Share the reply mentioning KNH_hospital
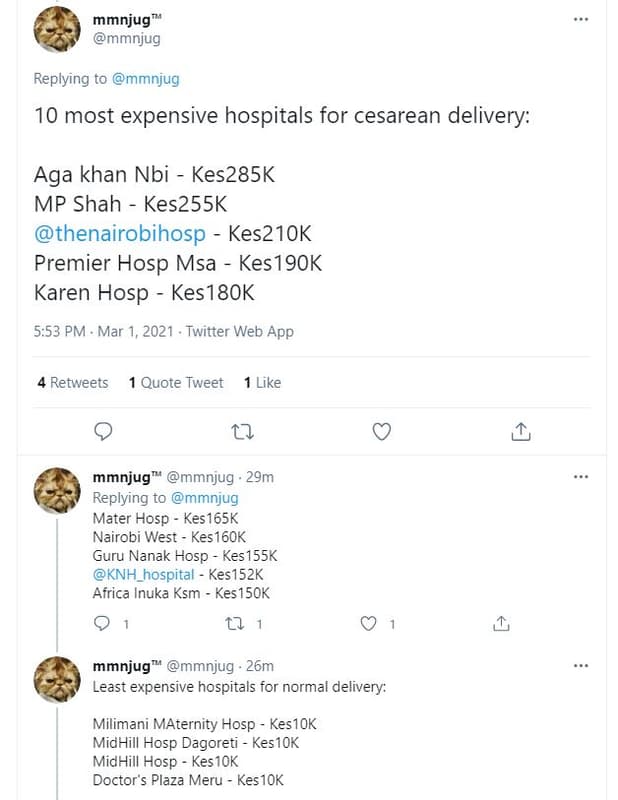 pos(500,623)
